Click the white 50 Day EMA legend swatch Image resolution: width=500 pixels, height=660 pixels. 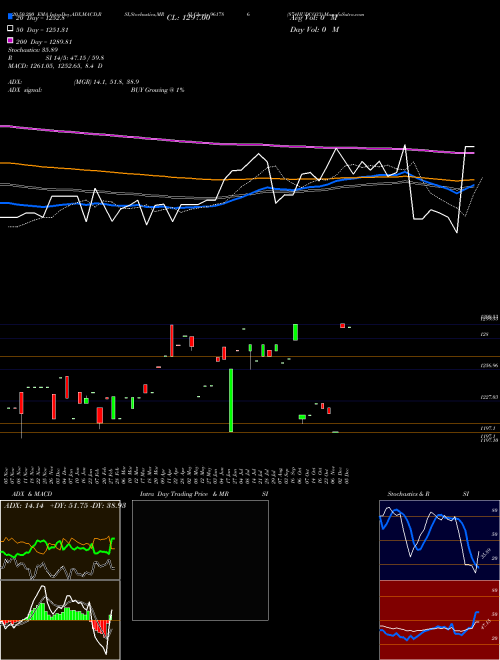pos(11,28)
